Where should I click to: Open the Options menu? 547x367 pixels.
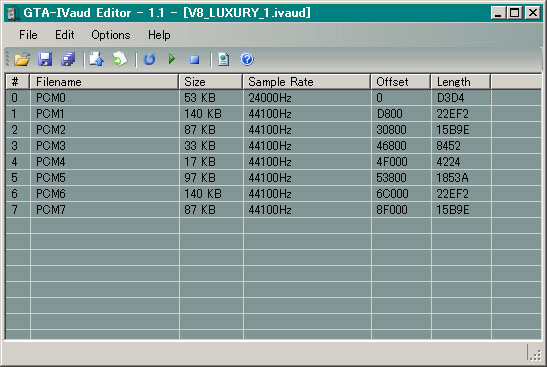(111, 35)
